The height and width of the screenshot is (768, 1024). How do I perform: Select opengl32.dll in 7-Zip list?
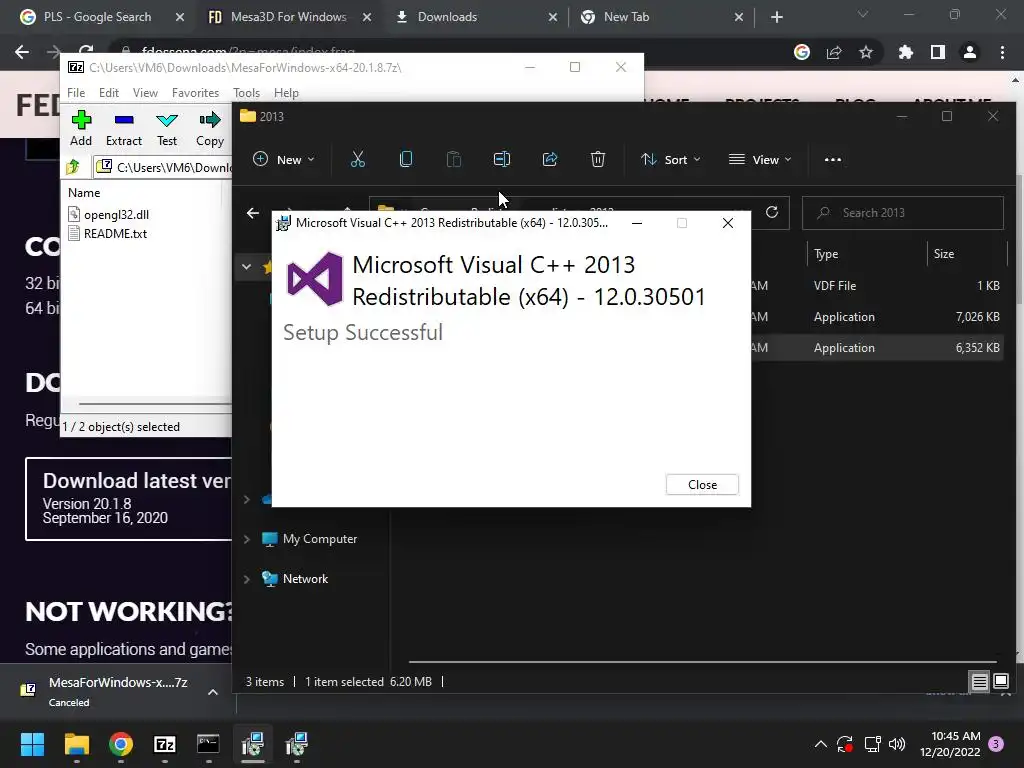(108, 214)
